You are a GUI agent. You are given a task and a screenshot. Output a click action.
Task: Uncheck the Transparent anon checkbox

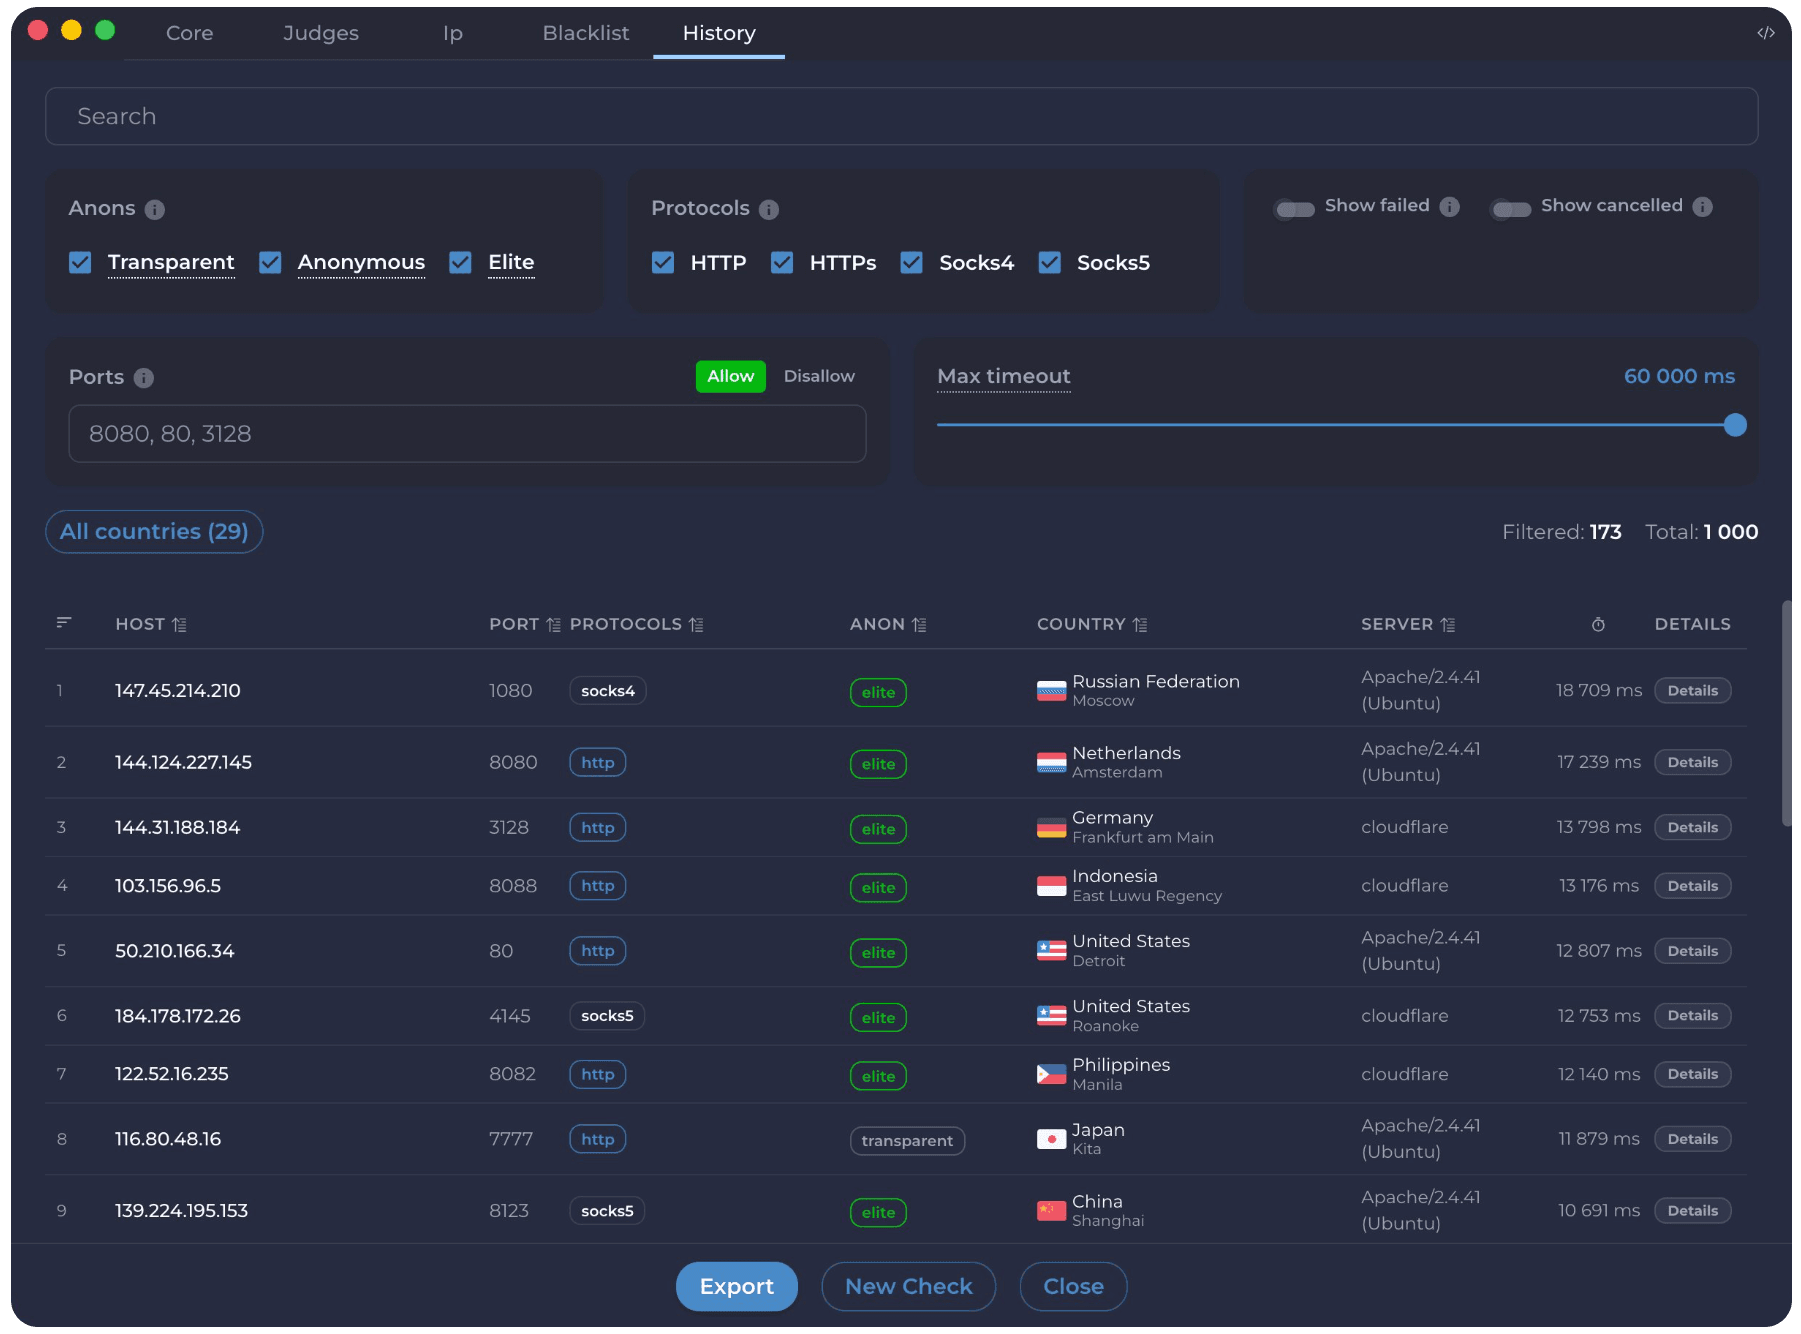(x=80, y=262)
